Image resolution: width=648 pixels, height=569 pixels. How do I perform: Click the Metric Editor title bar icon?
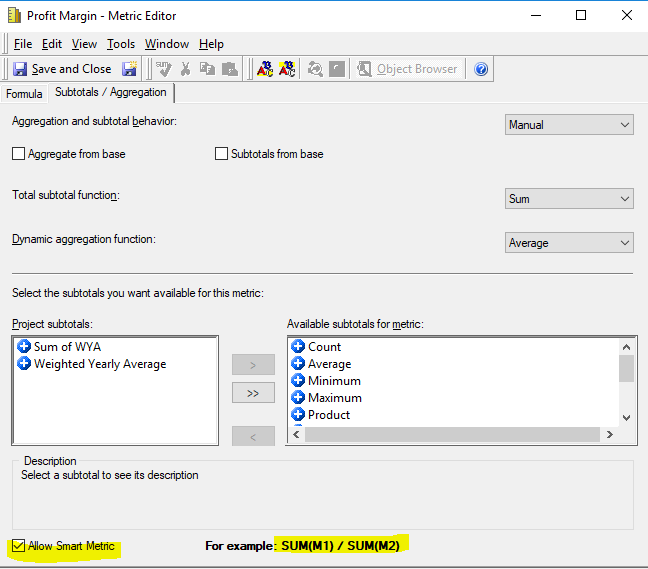pos(14,16)
